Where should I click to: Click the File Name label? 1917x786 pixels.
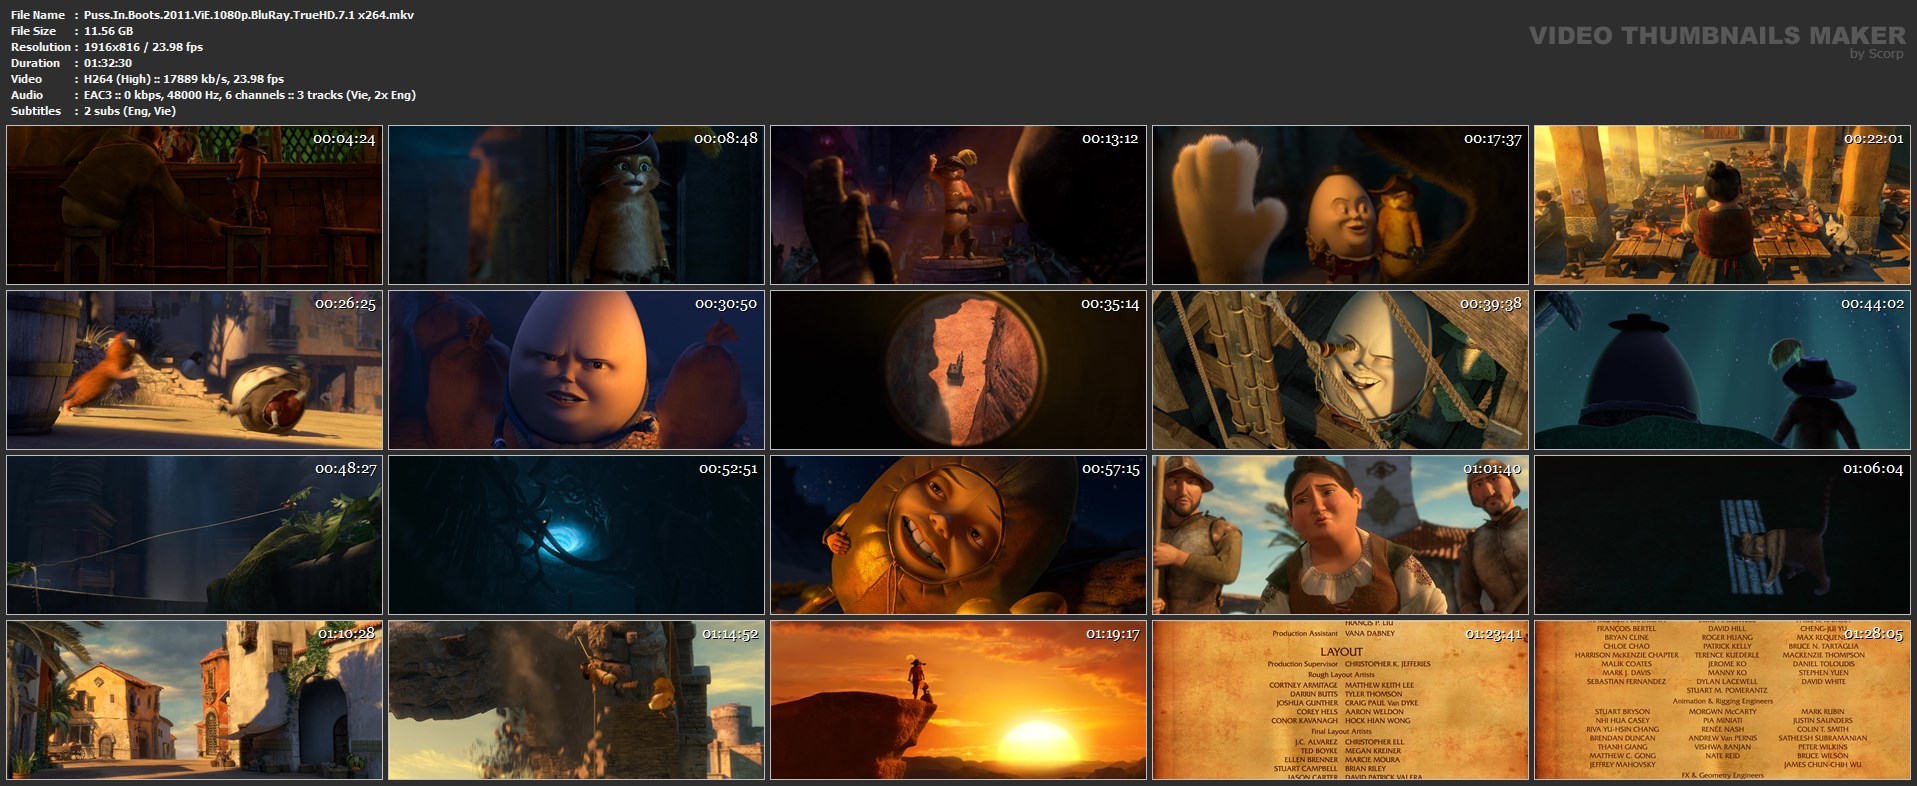38,15
